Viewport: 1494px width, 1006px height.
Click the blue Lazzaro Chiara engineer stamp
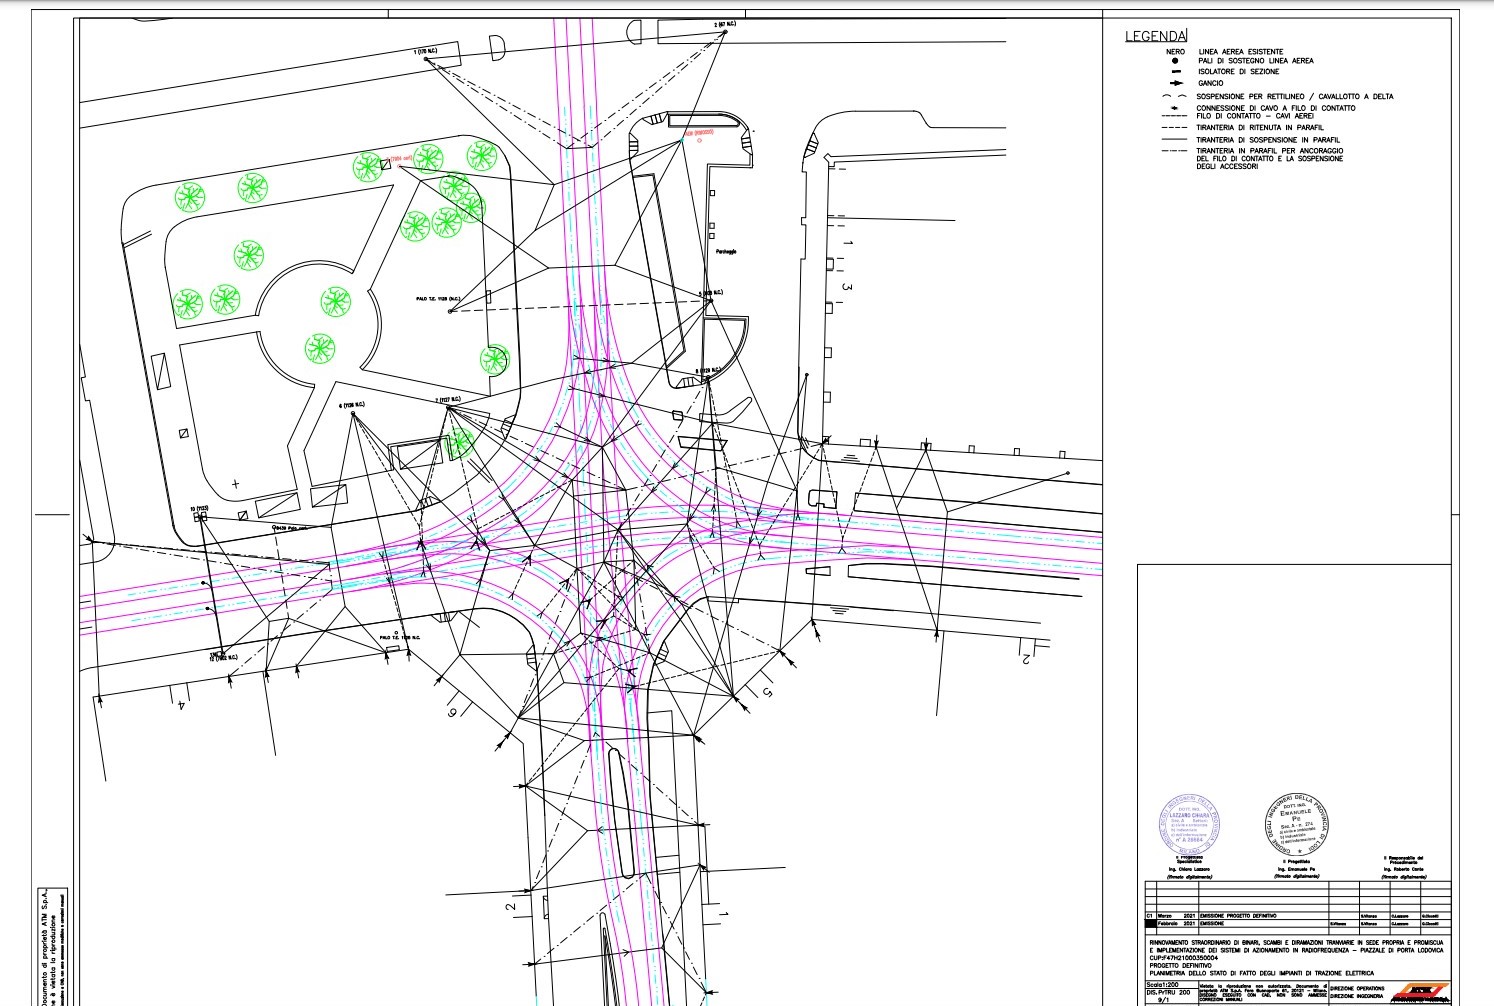point(1189,824)
